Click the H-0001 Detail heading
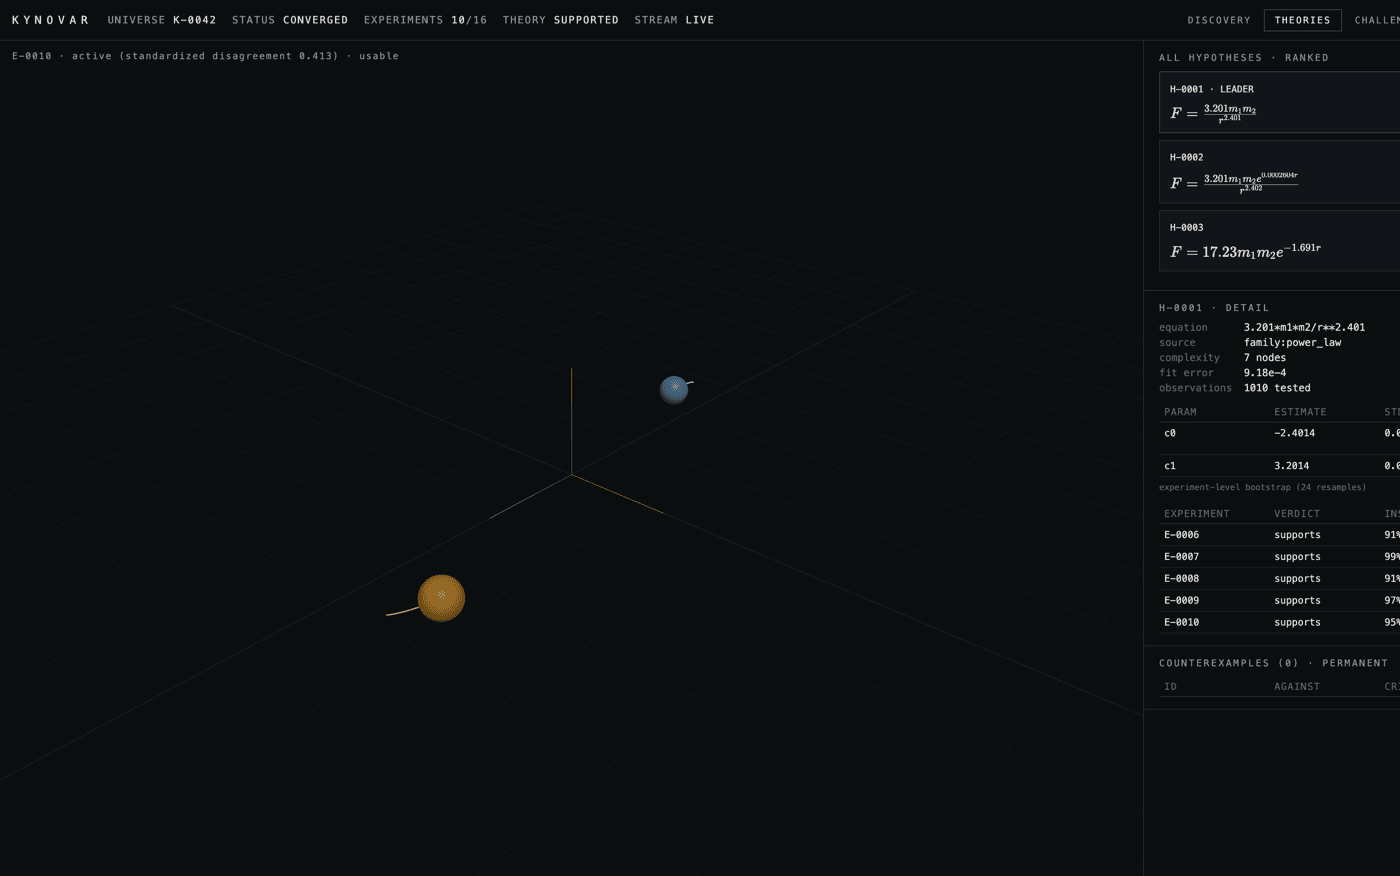Screen dimensions: 1400x876 pos(1214,308)
